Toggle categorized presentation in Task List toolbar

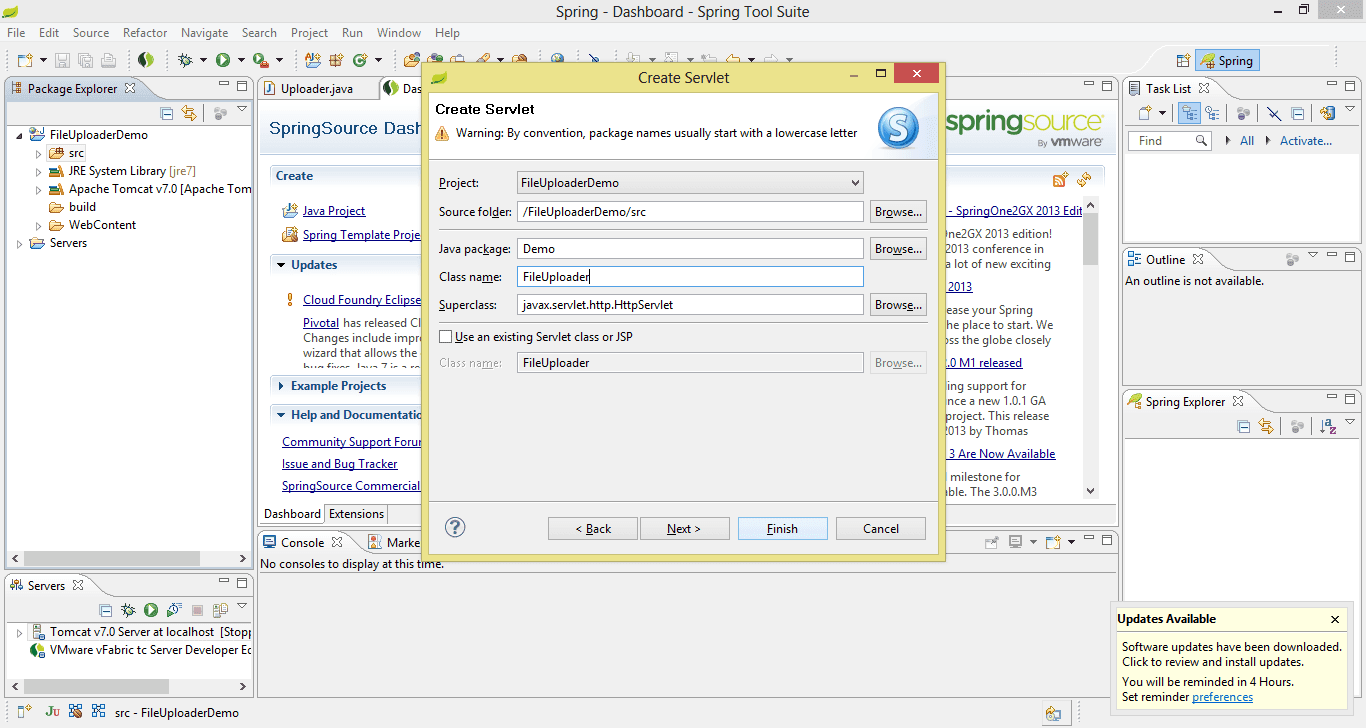(1189, 113)
